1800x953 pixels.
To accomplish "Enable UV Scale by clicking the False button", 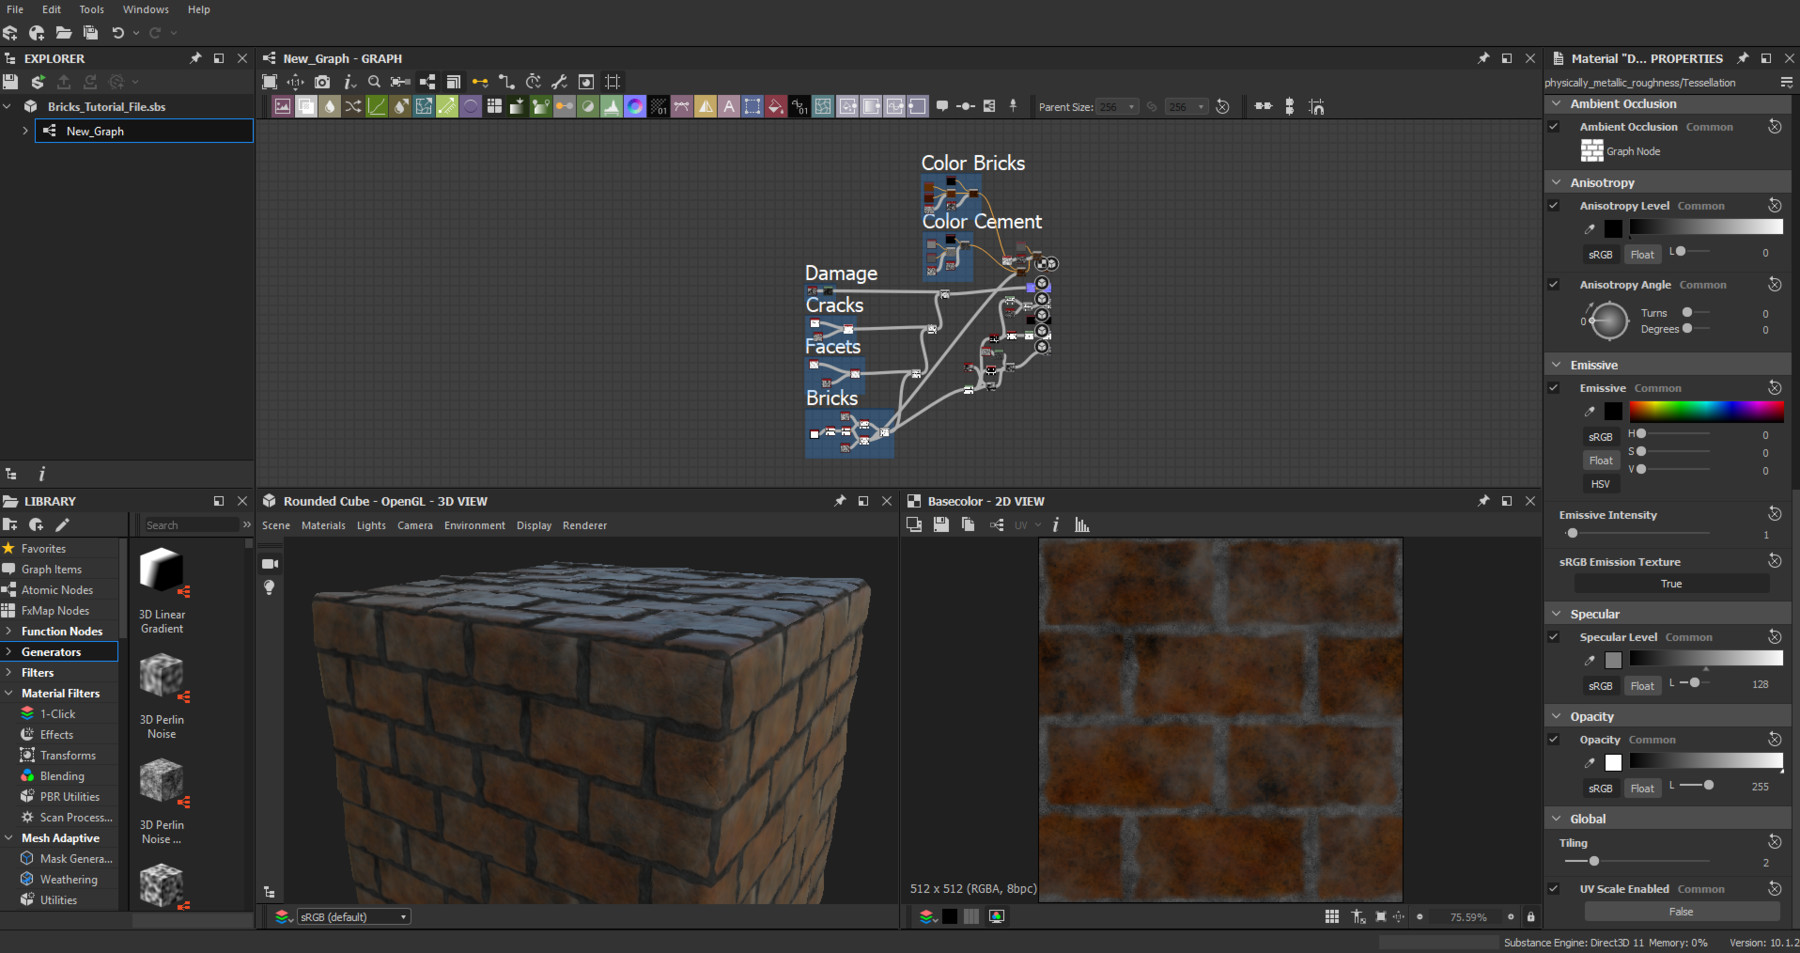I will [1682, 911].
